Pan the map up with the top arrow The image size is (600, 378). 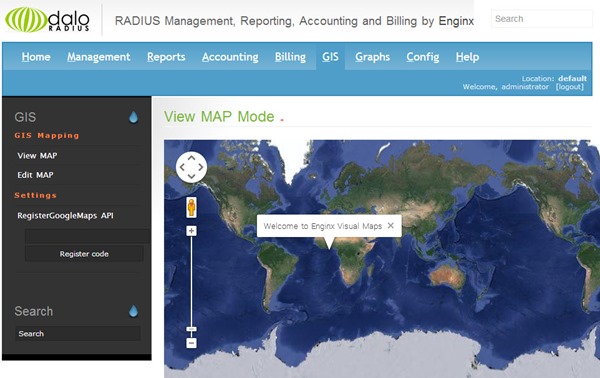(x=191, y=157)
